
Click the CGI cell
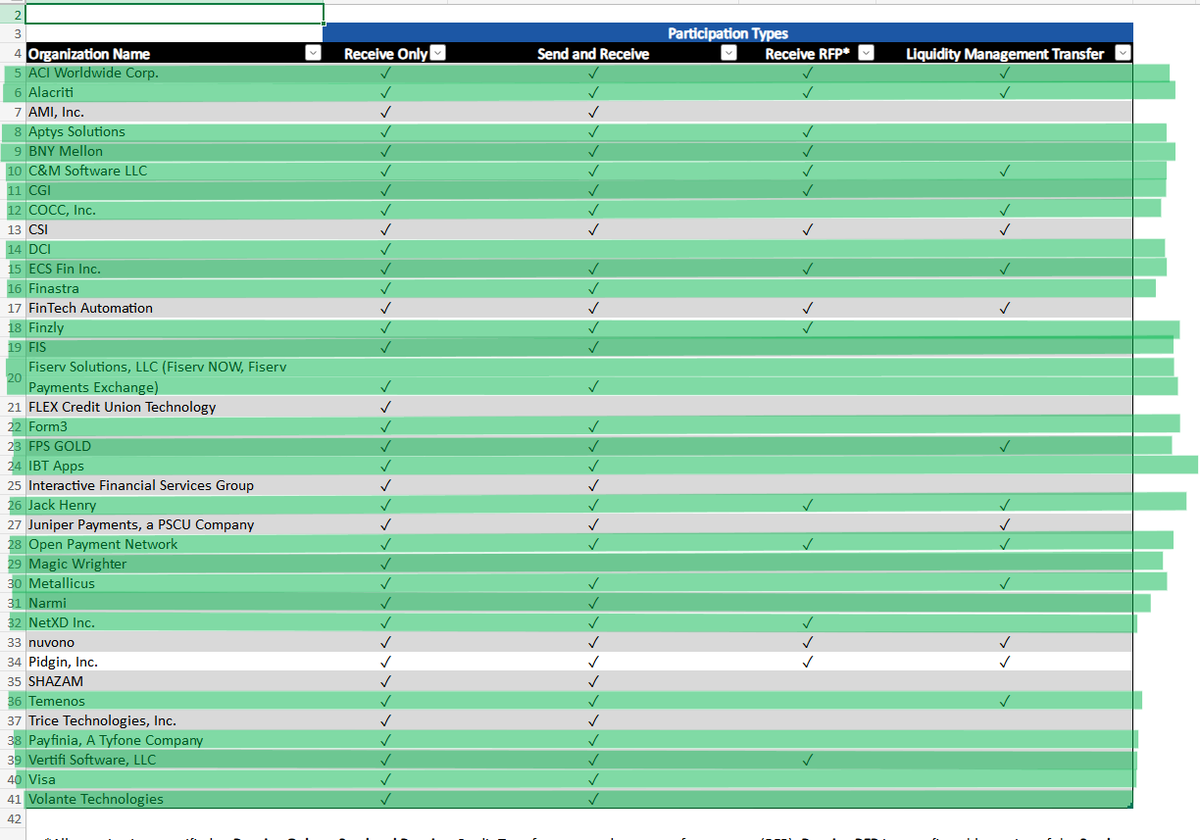pyautogui.click(x=174, y=190)
